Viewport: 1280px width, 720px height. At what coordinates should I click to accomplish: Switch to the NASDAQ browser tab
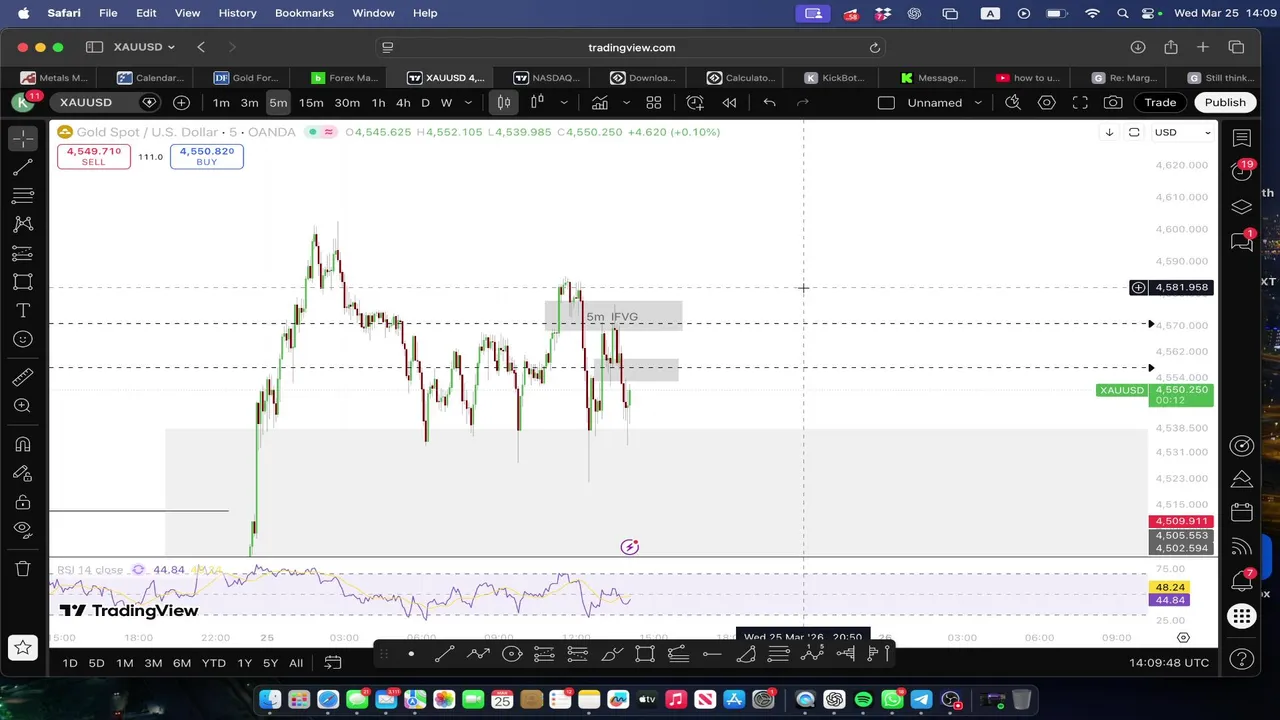click(546, 77)
